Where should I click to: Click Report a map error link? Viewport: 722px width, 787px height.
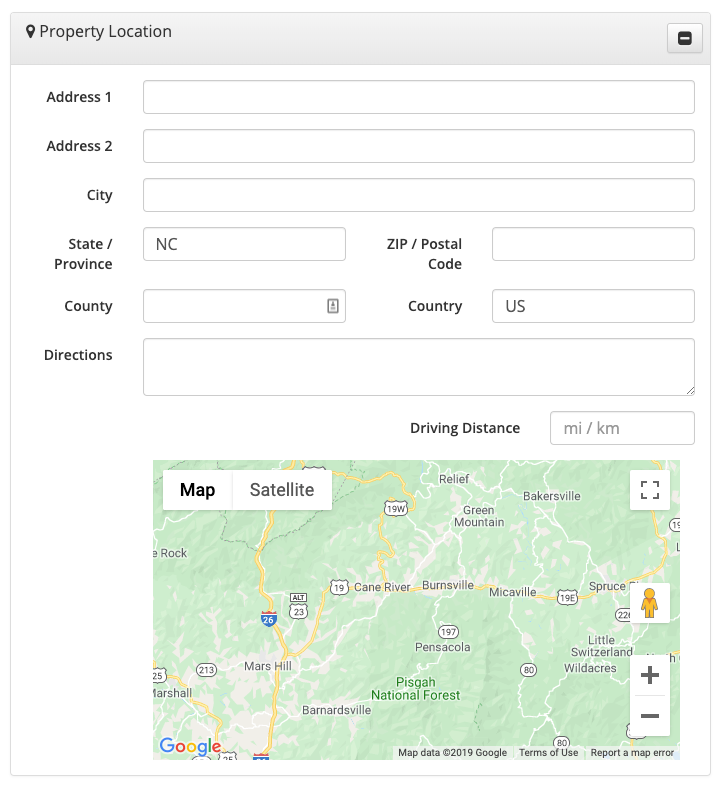pyautogui.click(x=632, y=753)
